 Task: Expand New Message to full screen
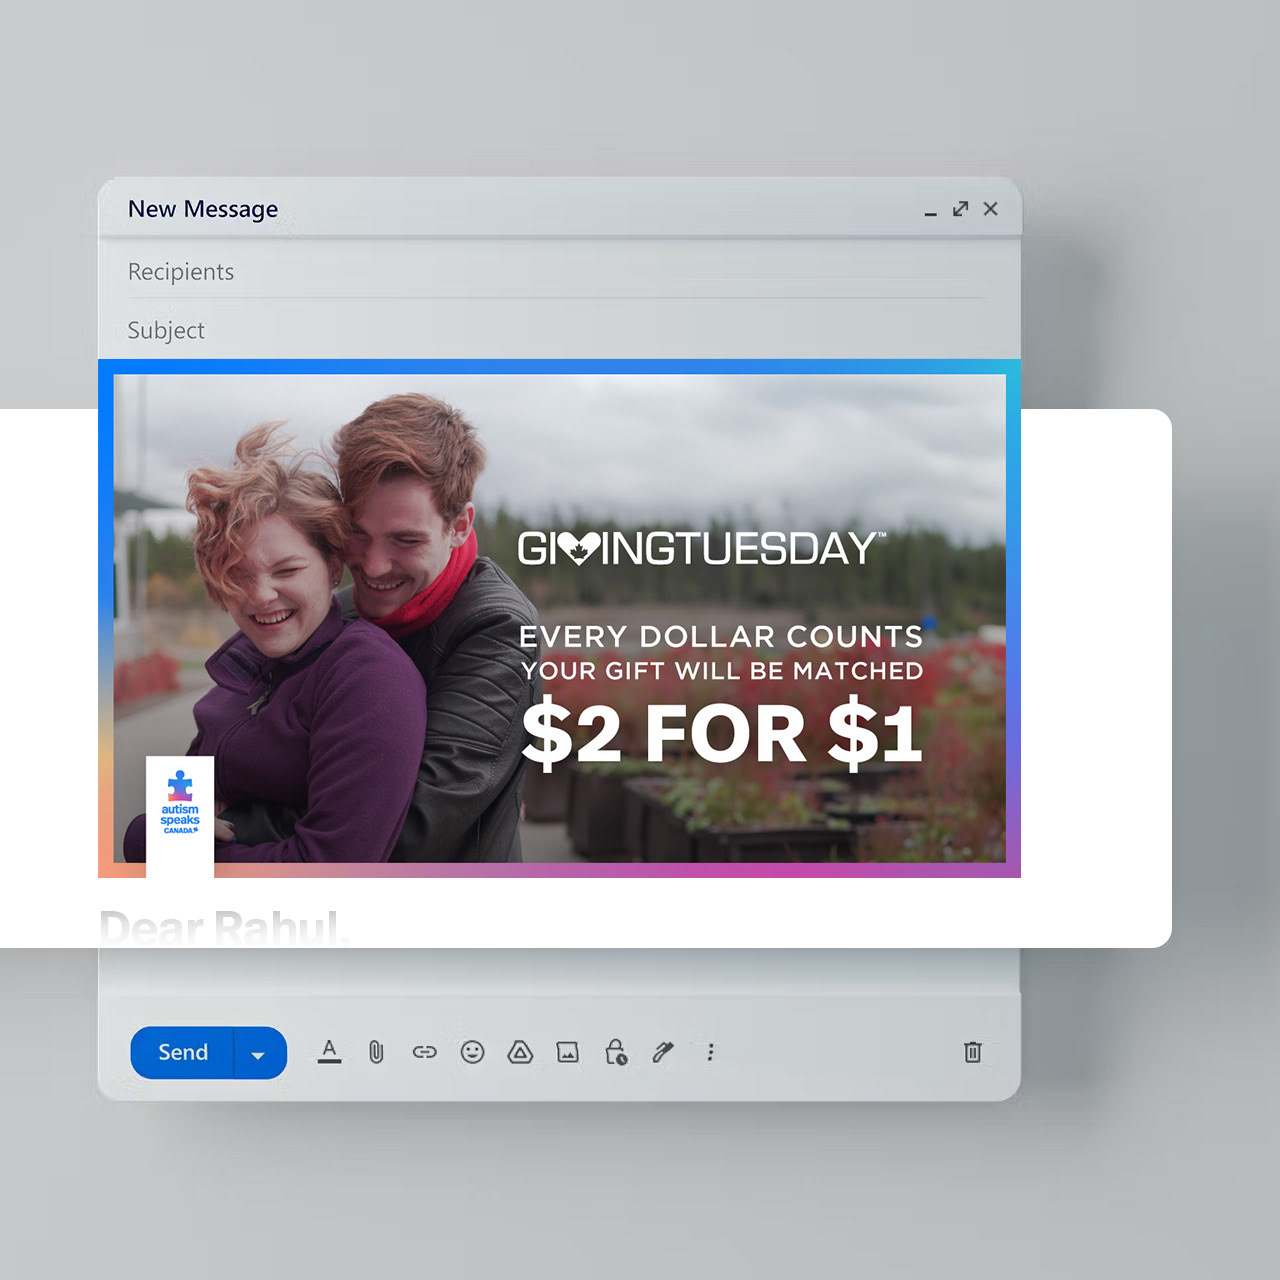tap(961, 208)
